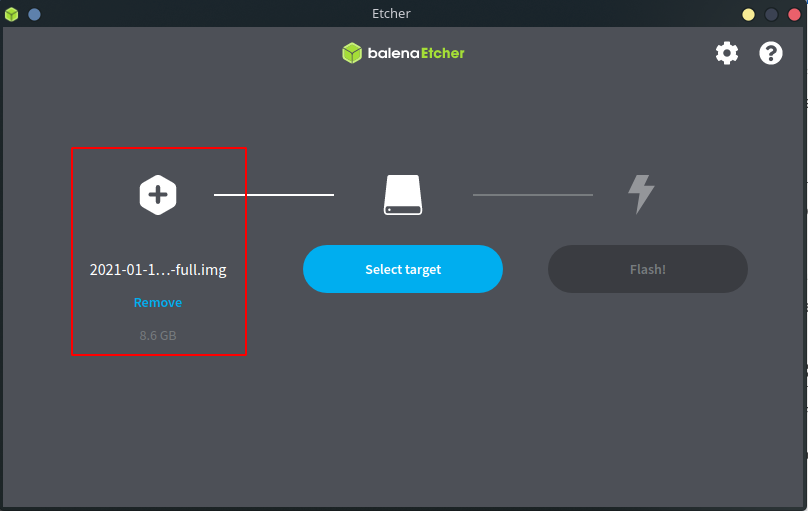This screenshot has width=808, height=511.
Task: Close Etcher with the red button
Action: coord(793,14)
